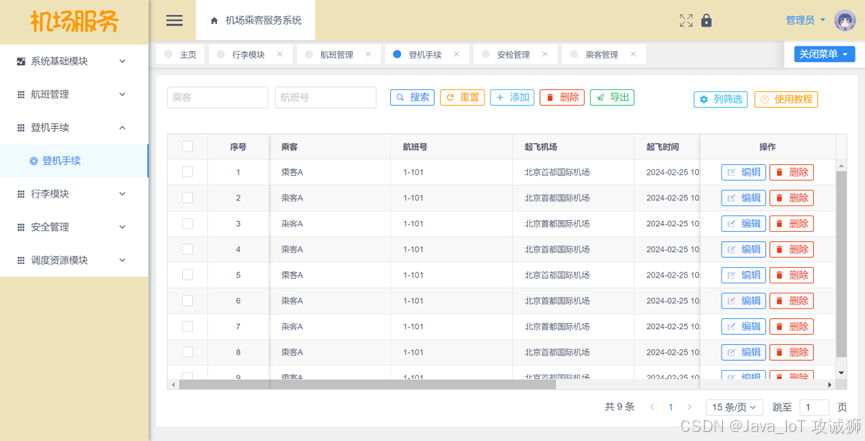This screenshot has height=441, width=865.
Task: Click the 系统基础模块 sidebar icon
Action: (x=21, y=61)
